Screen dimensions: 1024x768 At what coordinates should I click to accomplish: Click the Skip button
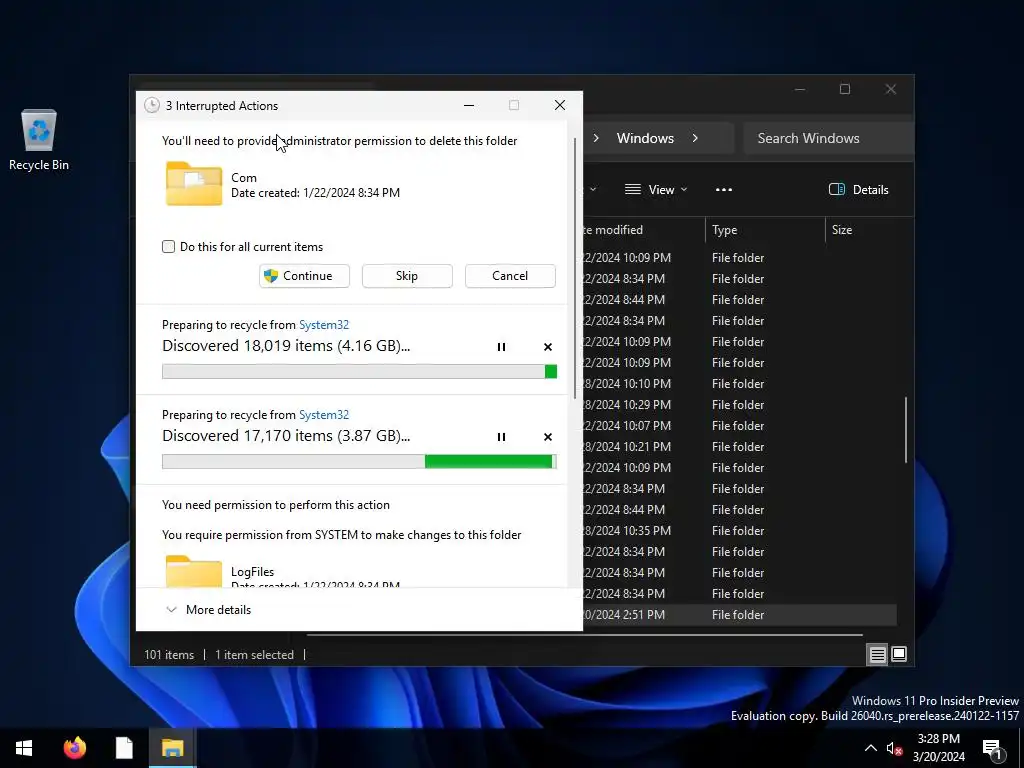coord(407,276)
